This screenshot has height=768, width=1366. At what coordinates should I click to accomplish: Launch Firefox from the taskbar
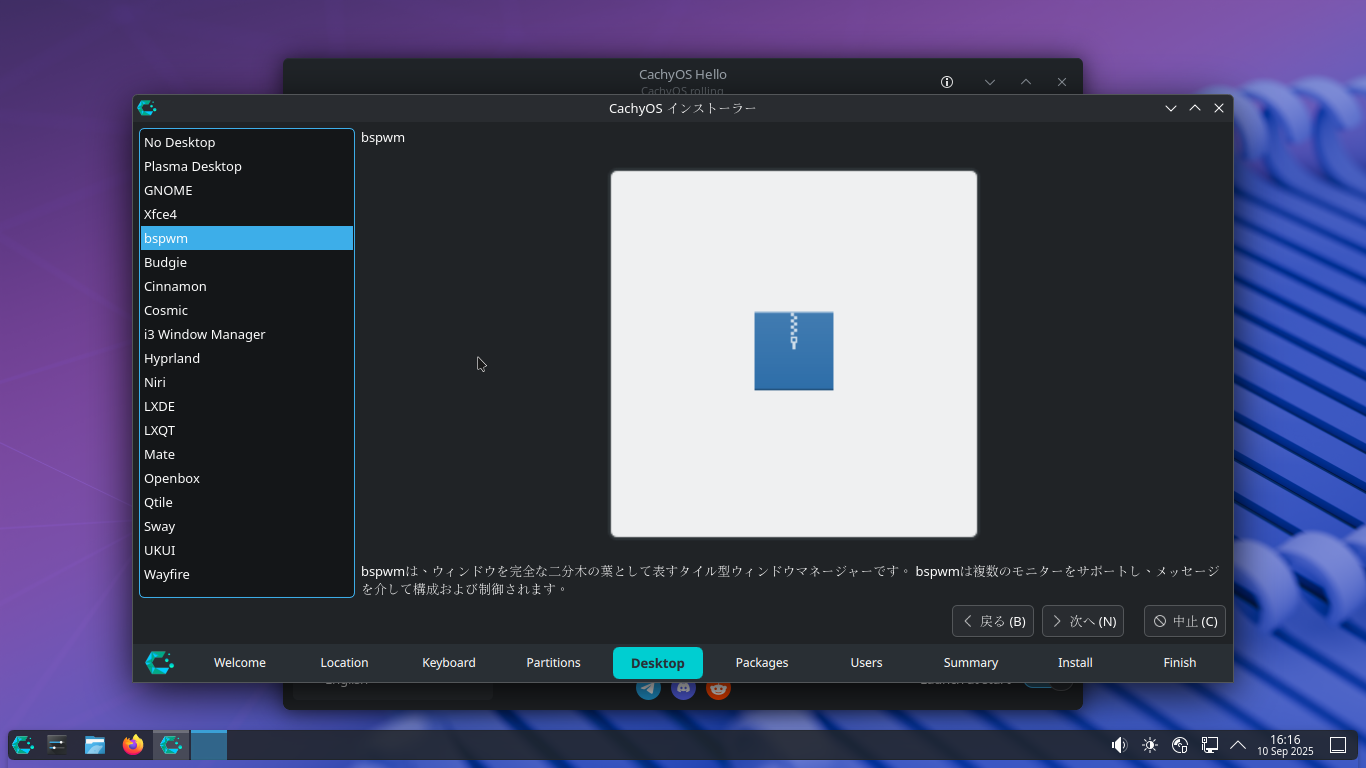tap(133, 745)
